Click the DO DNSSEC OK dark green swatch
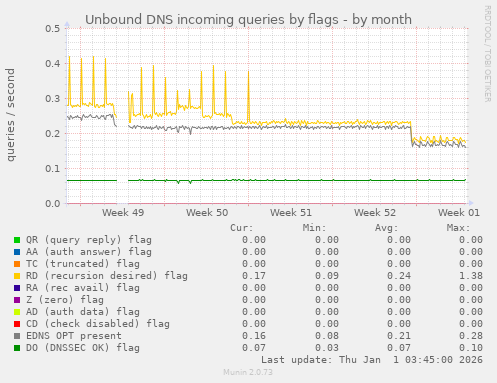The height and width of the screenshot is (383, 497). [x=17, y=348]
